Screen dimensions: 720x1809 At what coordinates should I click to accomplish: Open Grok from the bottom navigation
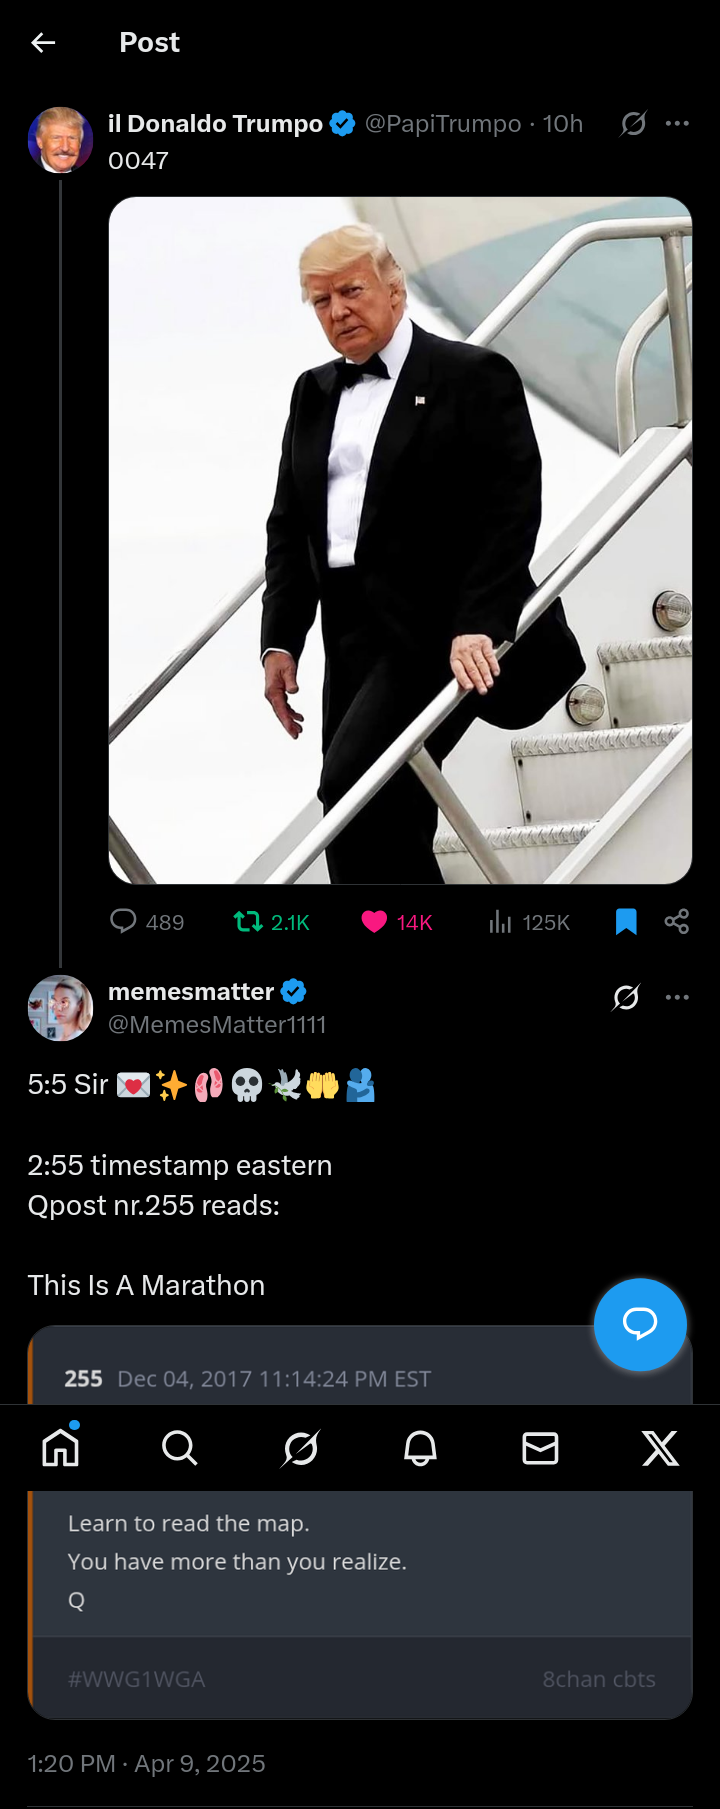(300, 1447)
